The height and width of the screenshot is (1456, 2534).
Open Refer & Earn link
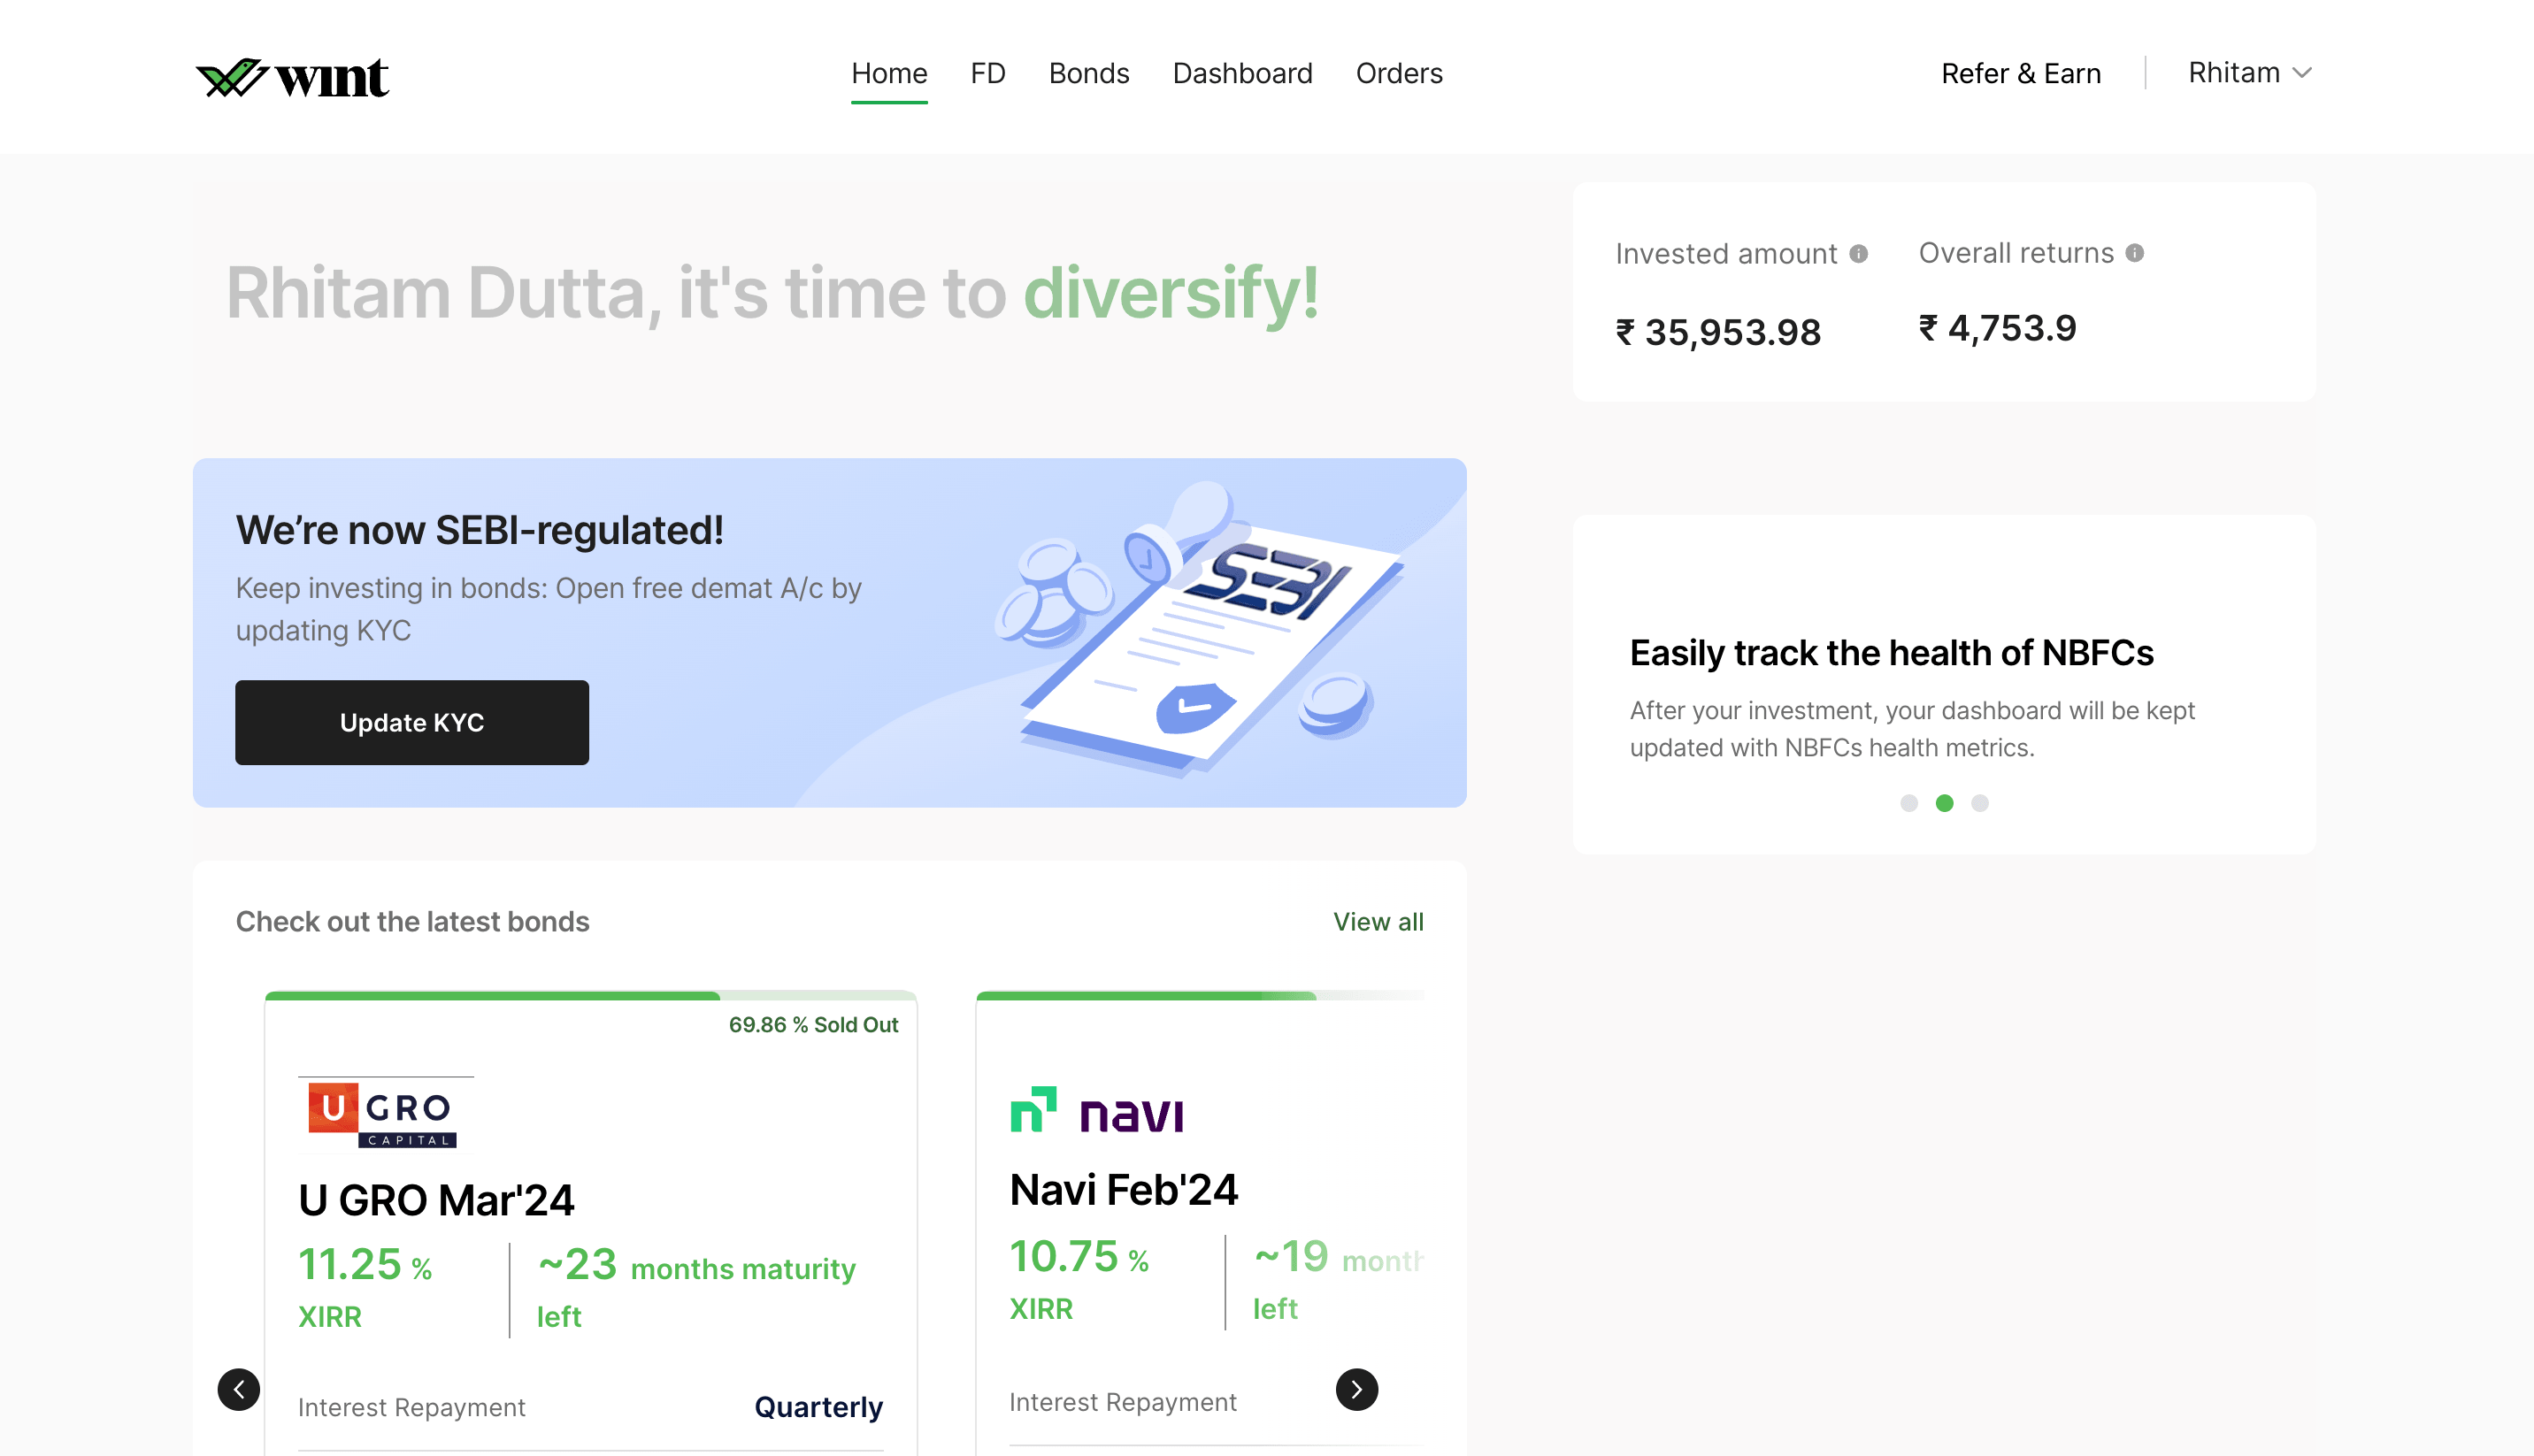click(2020, 73)
